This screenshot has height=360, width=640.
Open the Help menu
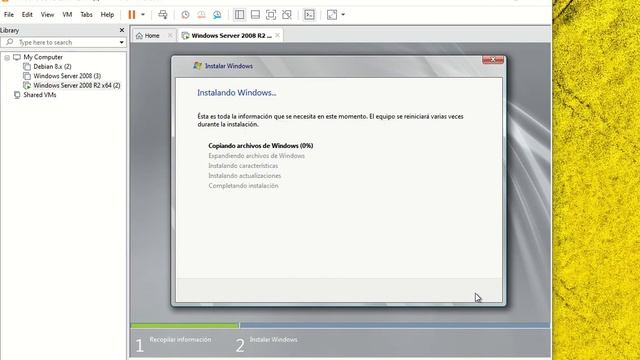[107, 14]
